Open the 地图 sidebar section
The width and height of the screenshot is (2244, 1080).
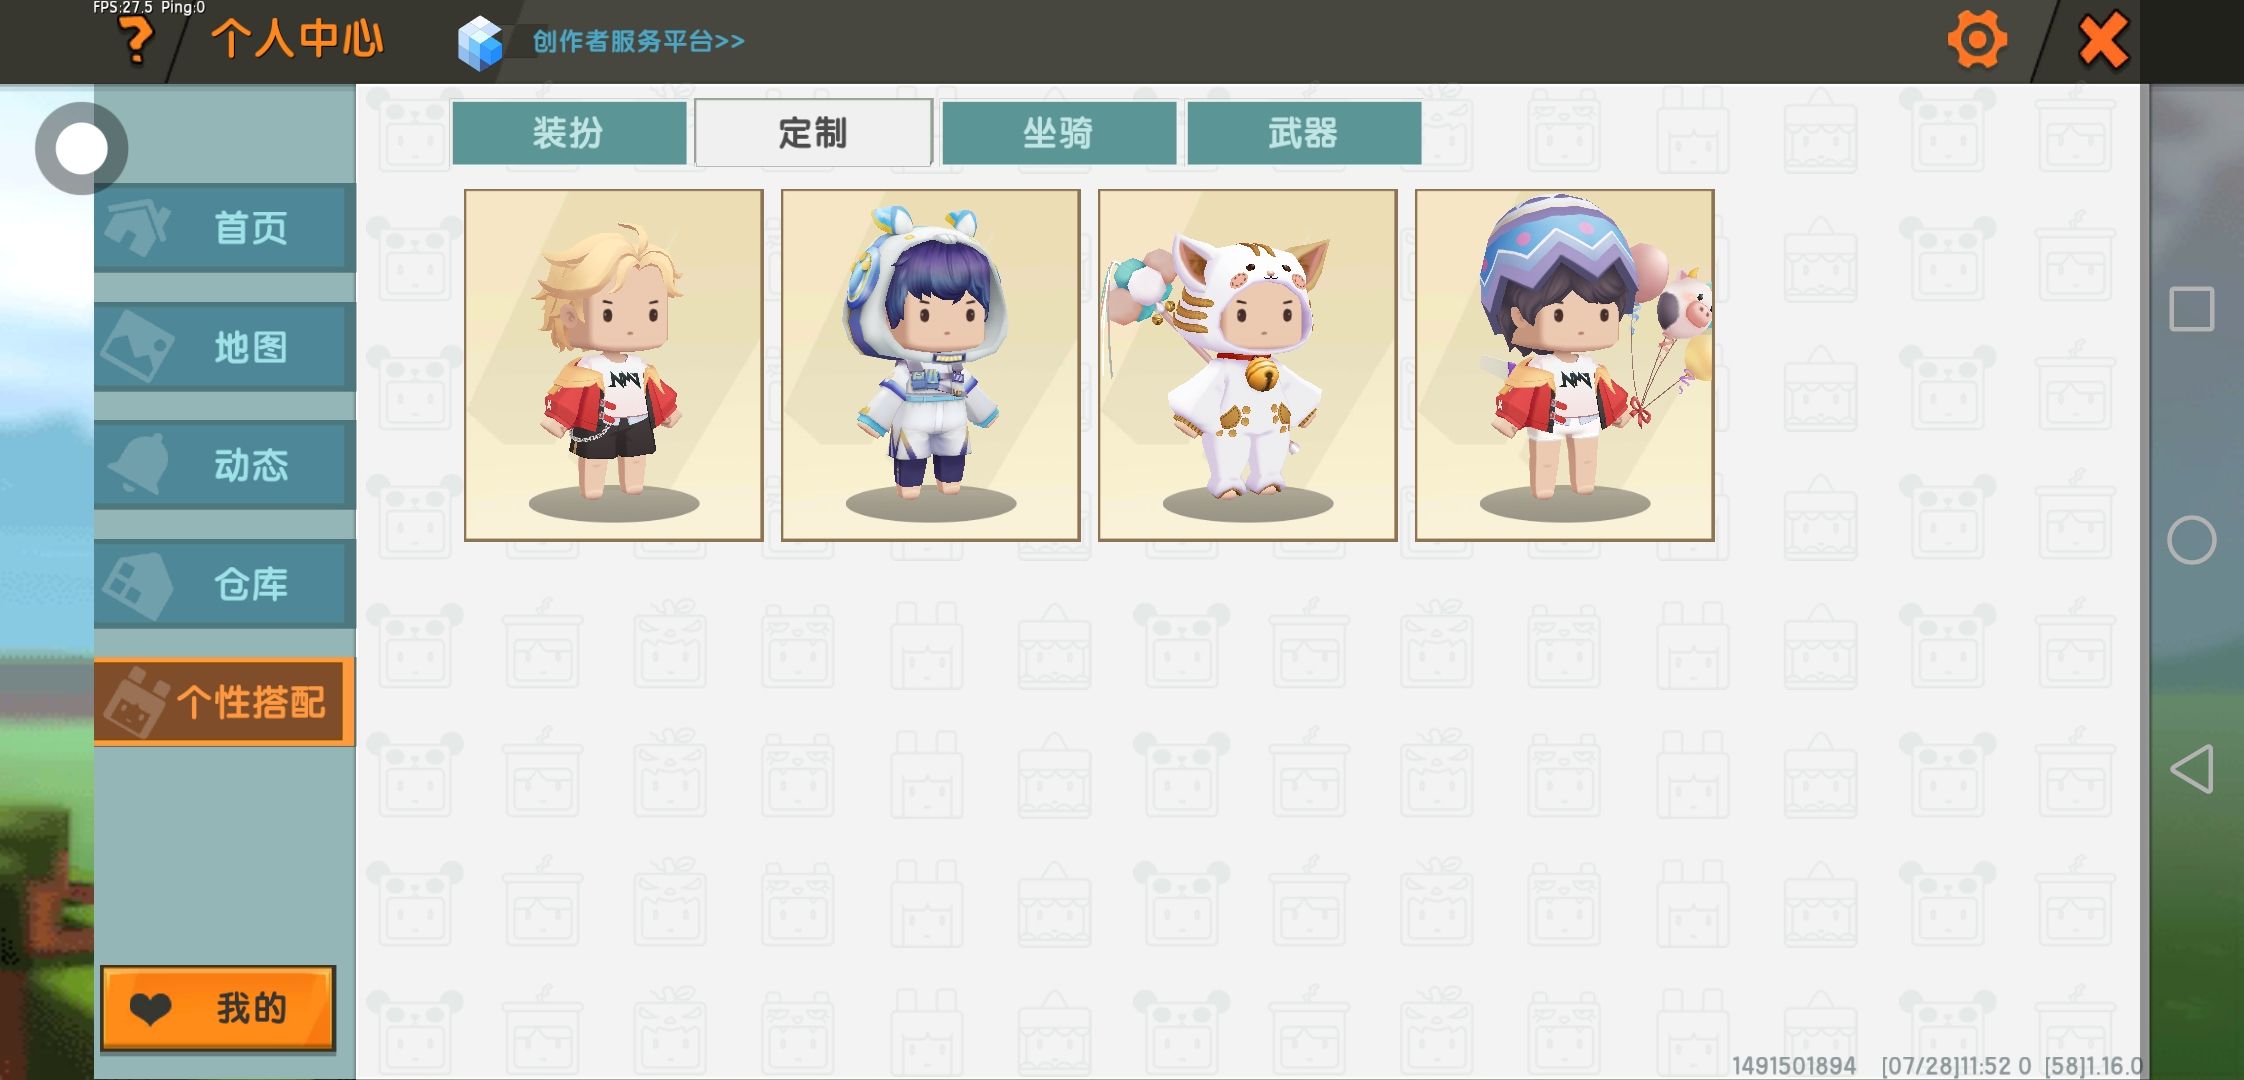[225, 347]
